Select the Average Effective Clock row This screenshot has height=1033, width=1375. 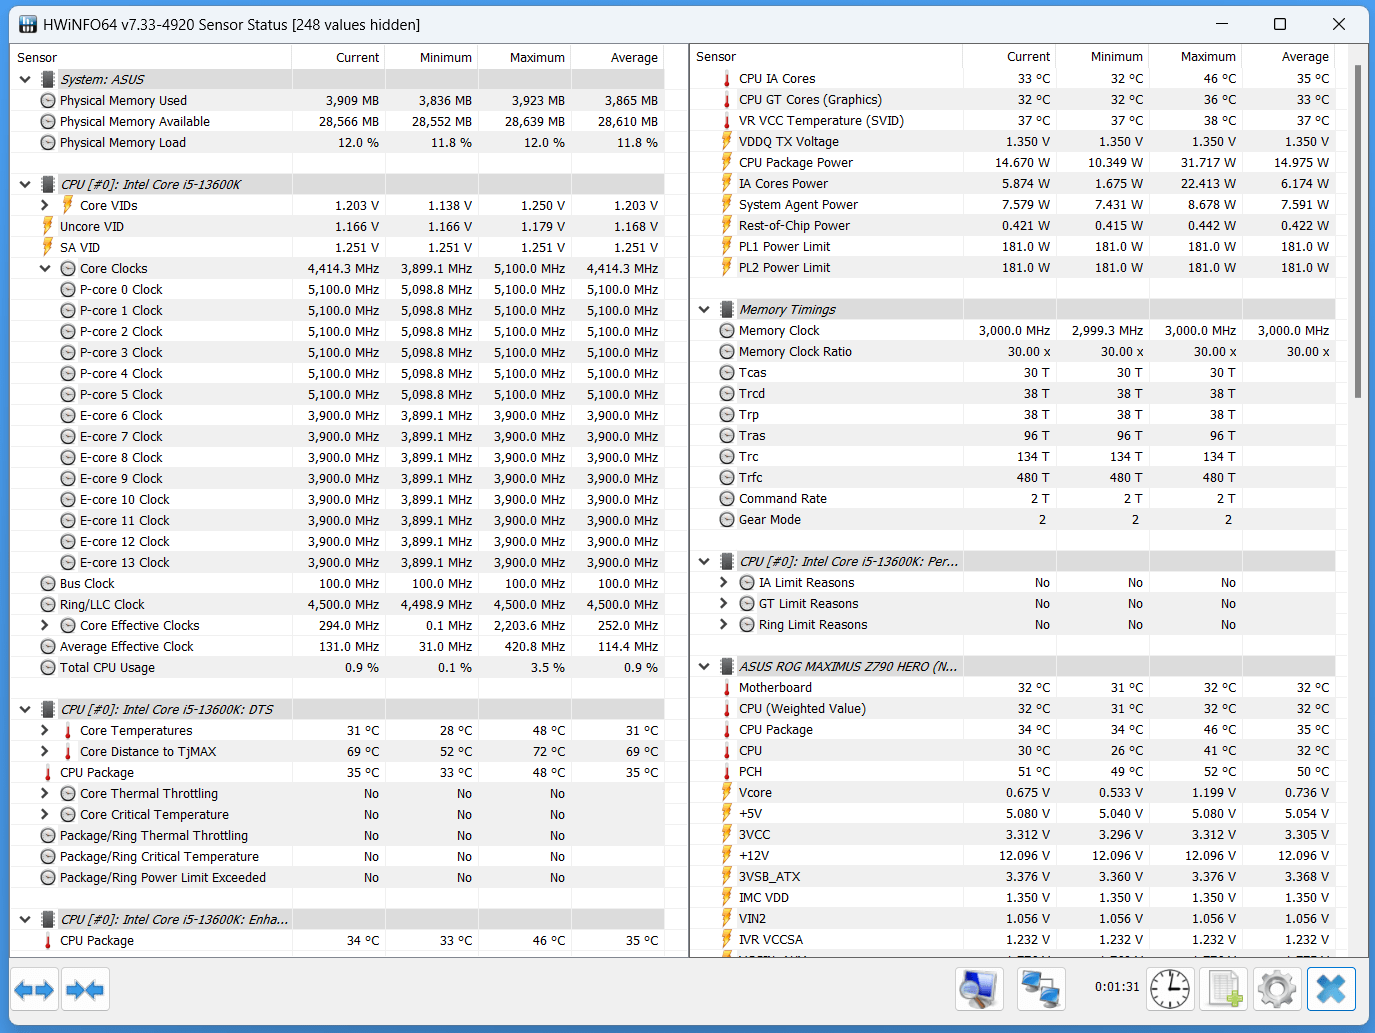pyautogui.click(x=337, y=646)
